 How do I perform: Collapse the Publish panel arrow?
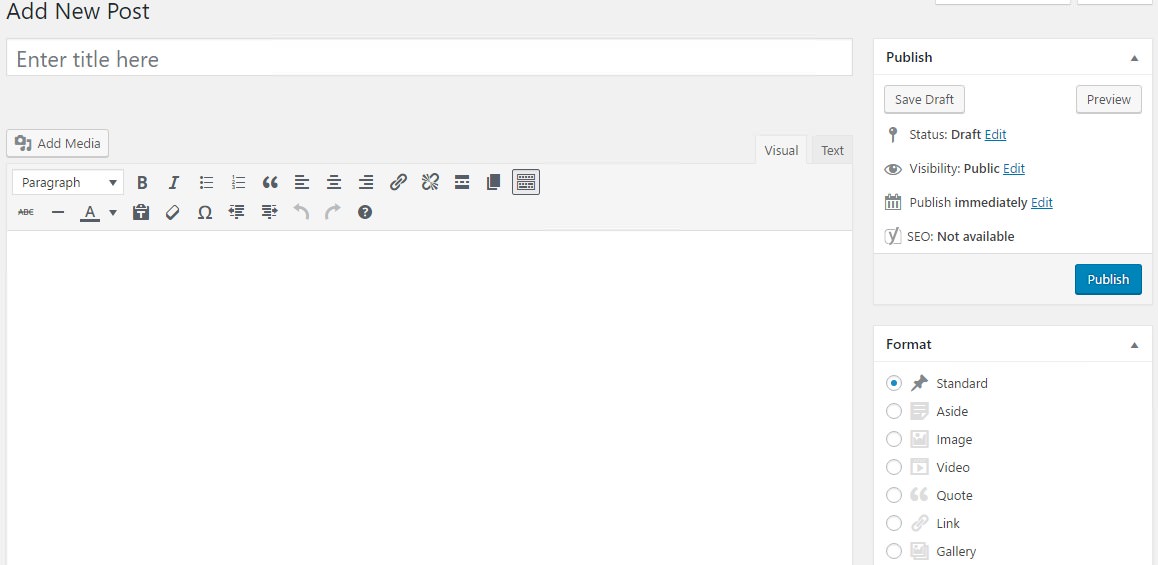point(1134,58)
